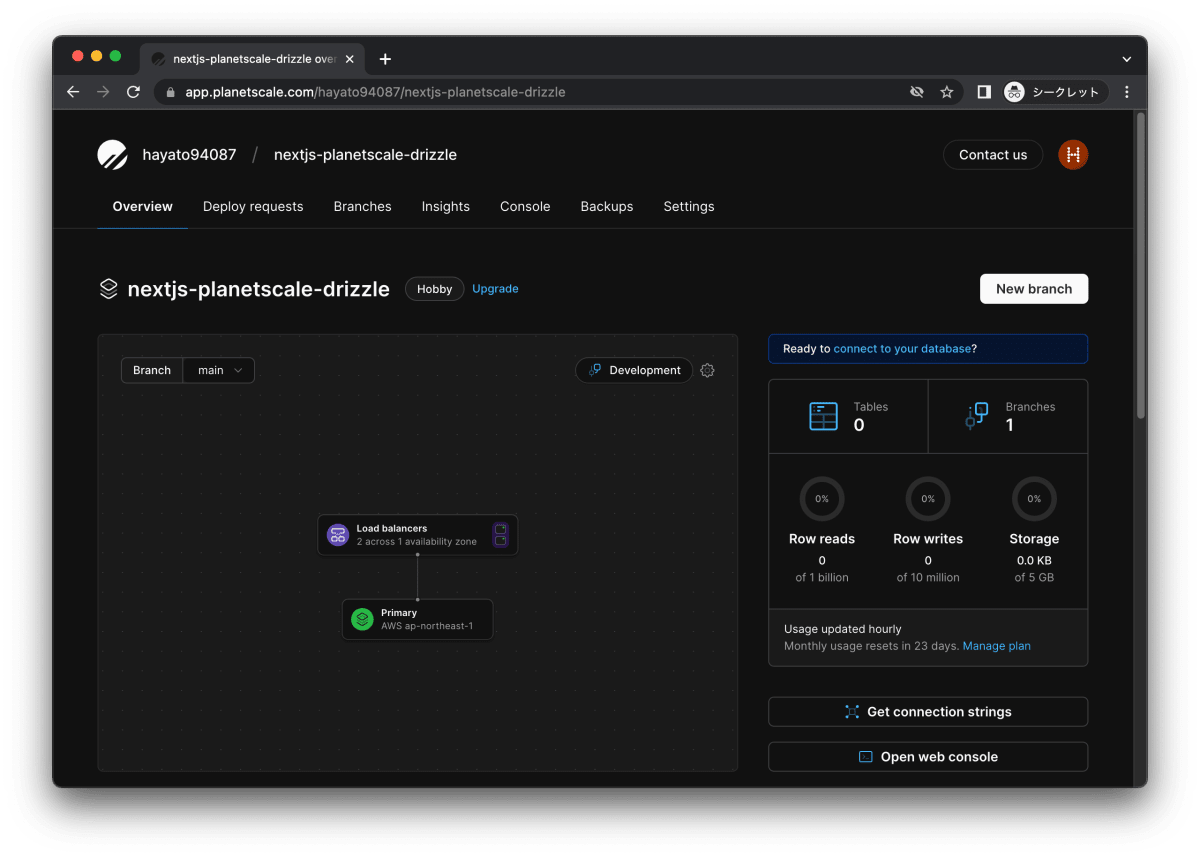Open the Deploy requests tab
This screenshot has width=1200, height=857.
pos(253,207)
